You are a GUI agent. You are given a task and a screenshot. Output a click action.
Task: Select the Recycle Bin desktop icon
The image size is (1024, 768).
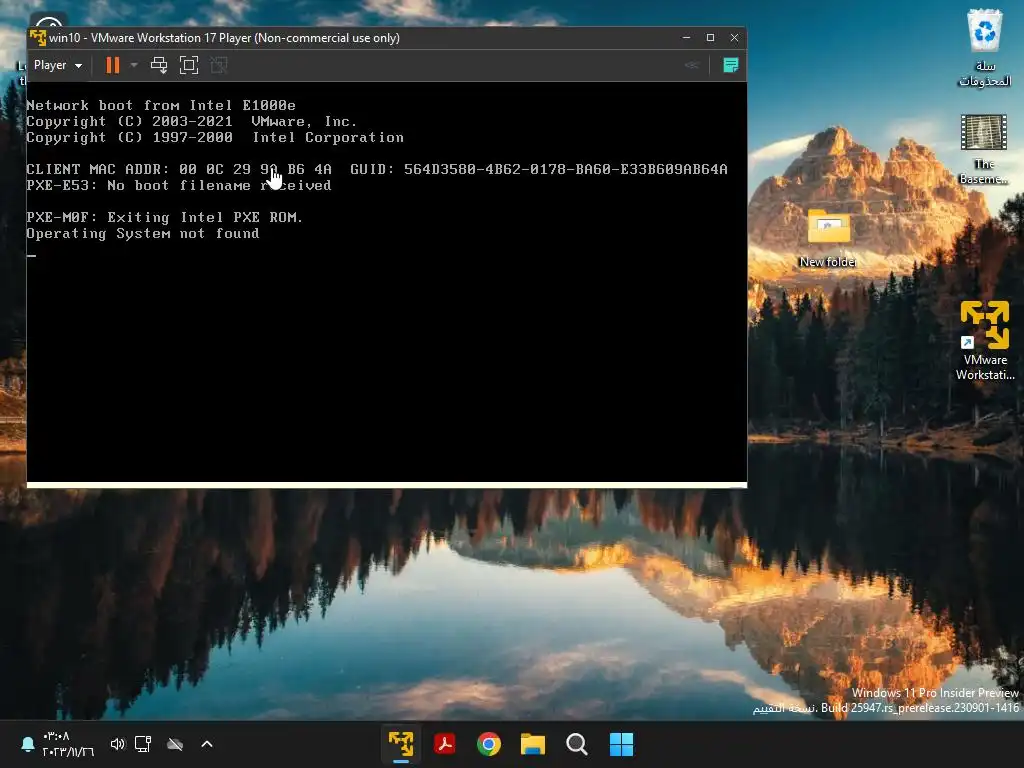[x=984, y=47]
